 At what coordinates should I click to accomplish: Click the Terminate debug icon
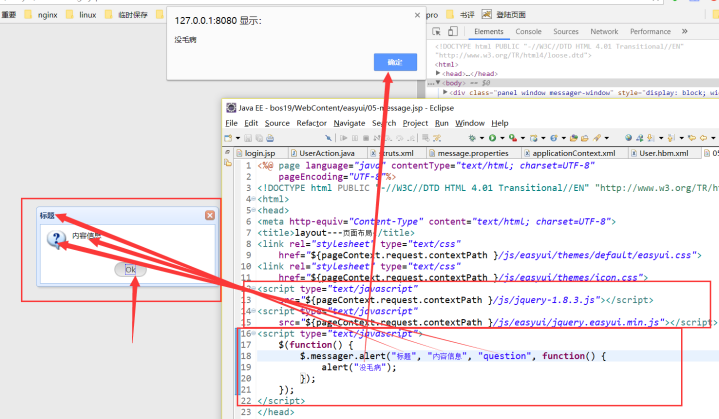coord(366,138)
